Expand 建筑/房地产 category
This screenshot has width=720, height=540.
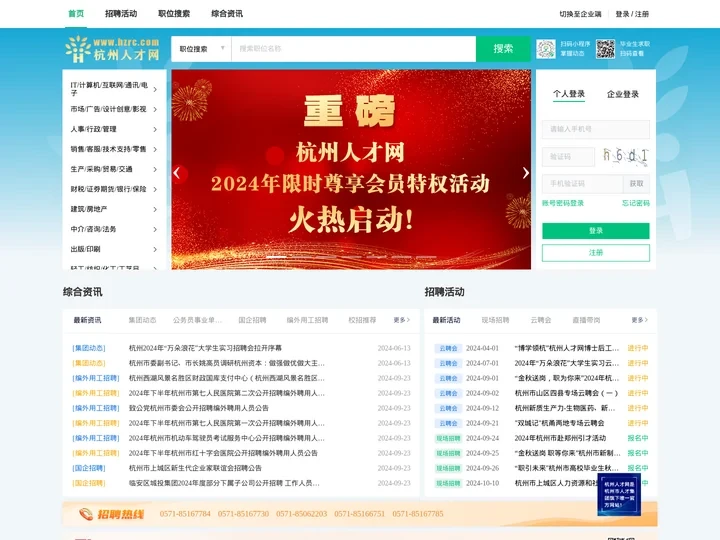pos(113,209)
